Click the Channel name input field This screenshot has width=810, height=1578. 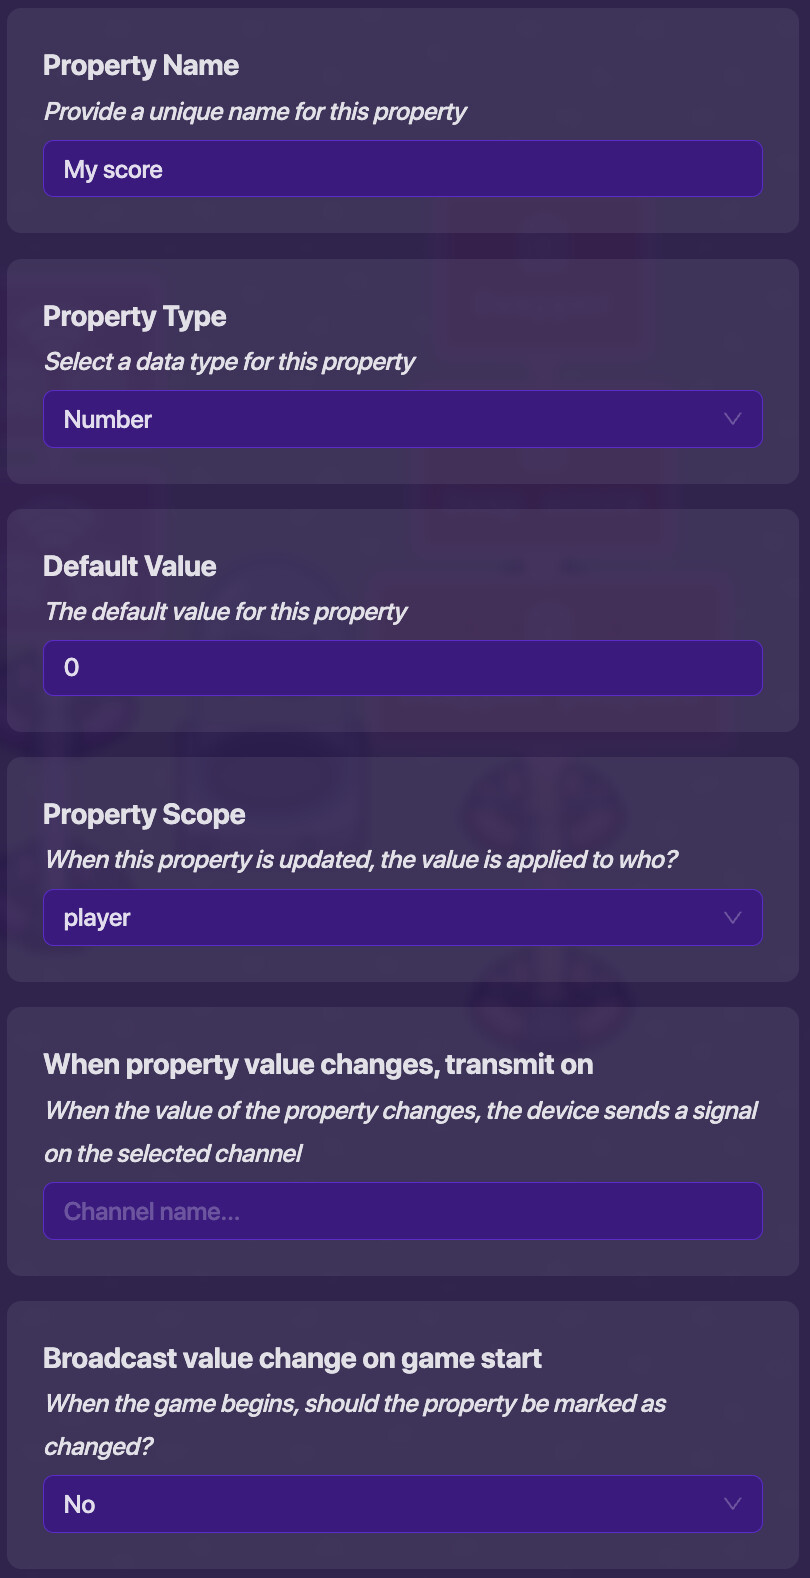(402, 1211)
